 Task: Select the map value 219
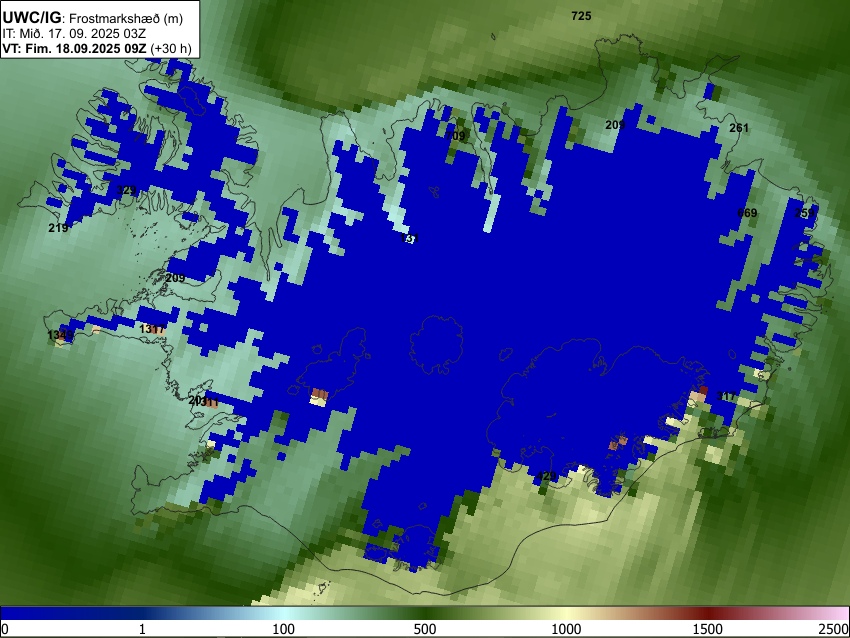pos(58,228)
